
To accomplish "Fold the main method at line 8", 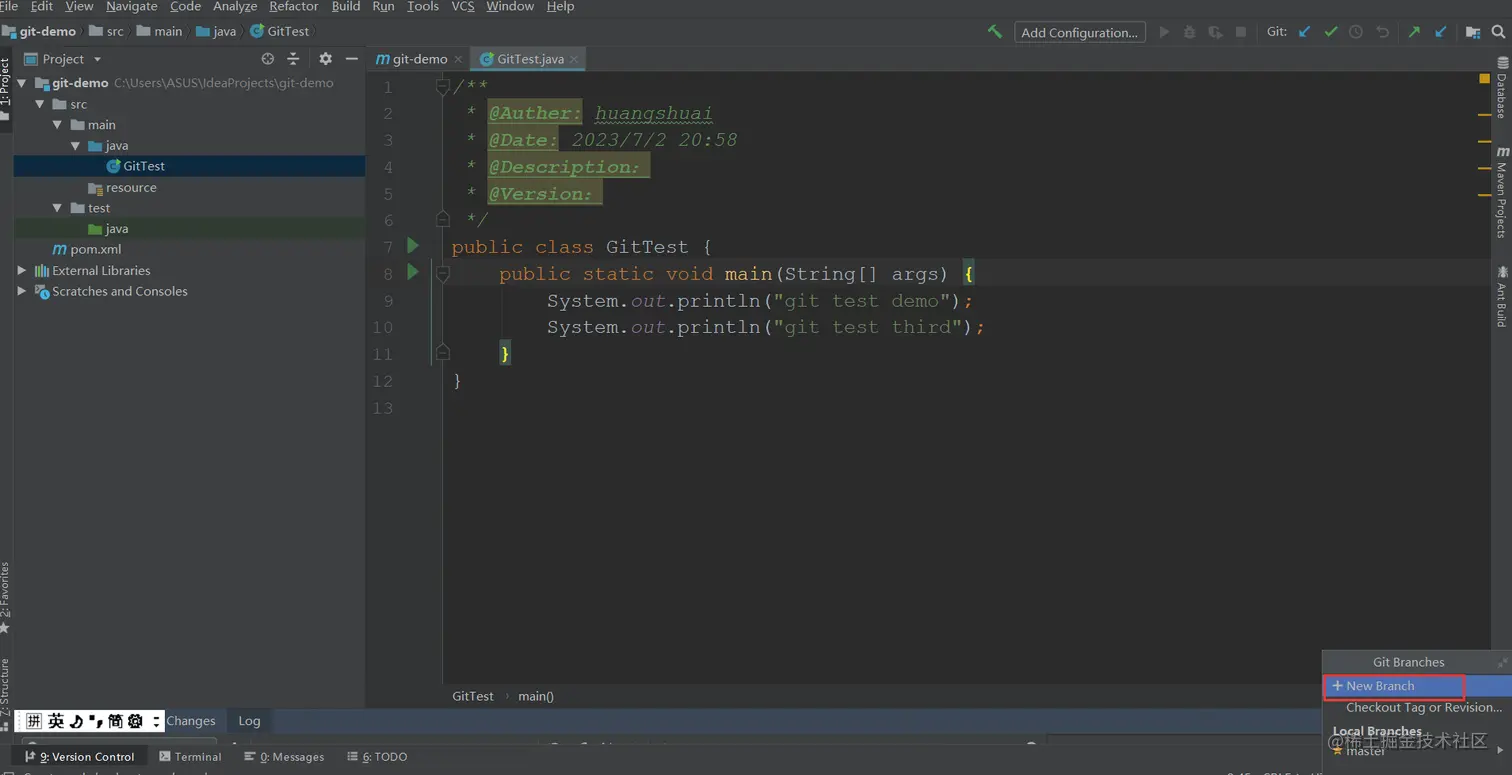I will pyautogui.click(x=443, y=273).
